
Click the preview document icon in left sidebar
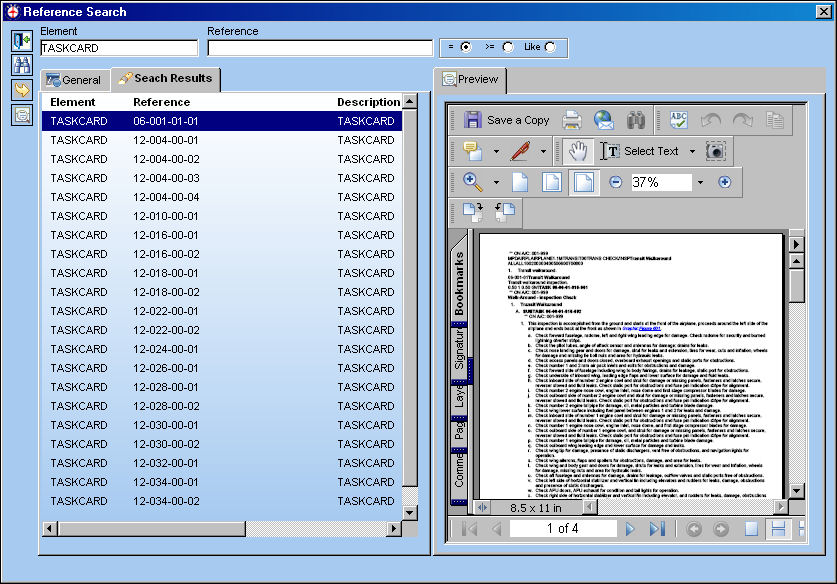coord(22,115)
